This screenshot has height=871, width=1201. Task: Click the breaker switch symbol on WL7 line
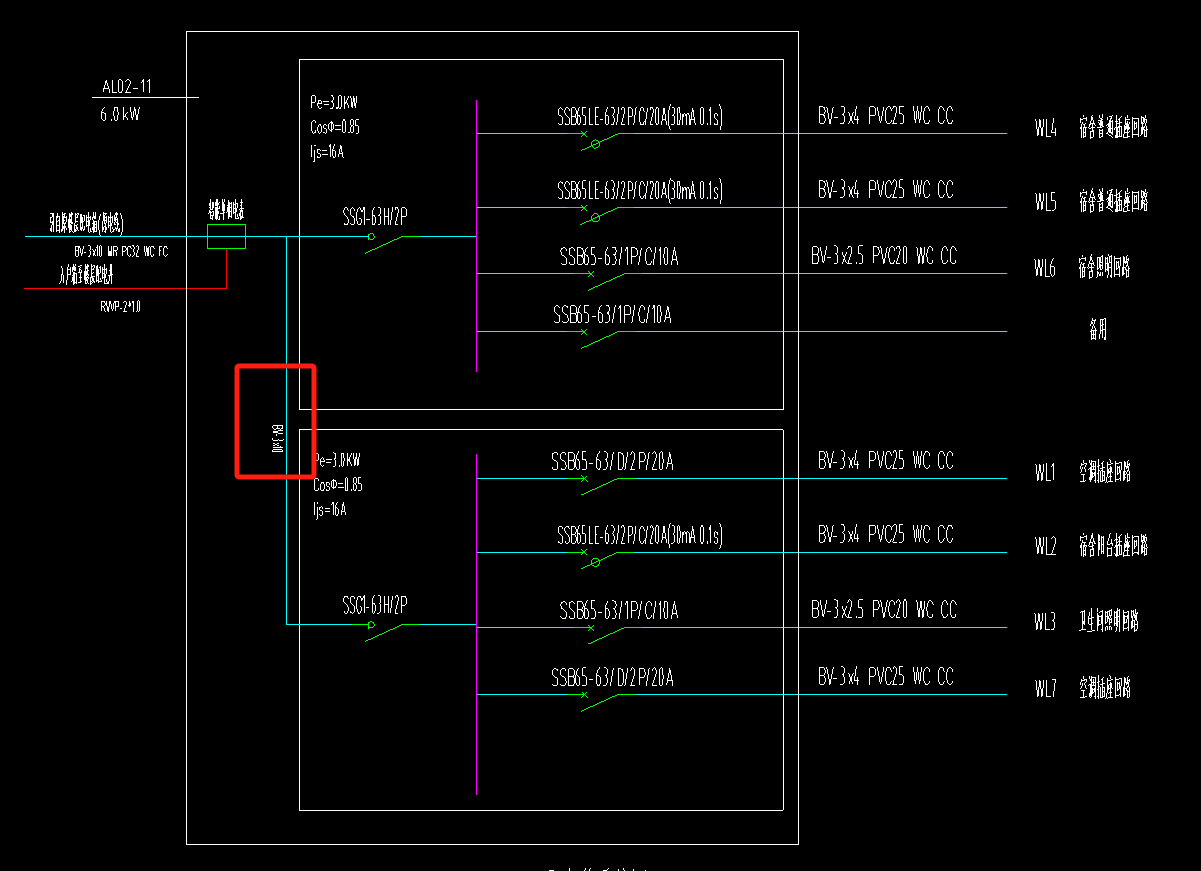click(600, 702)
